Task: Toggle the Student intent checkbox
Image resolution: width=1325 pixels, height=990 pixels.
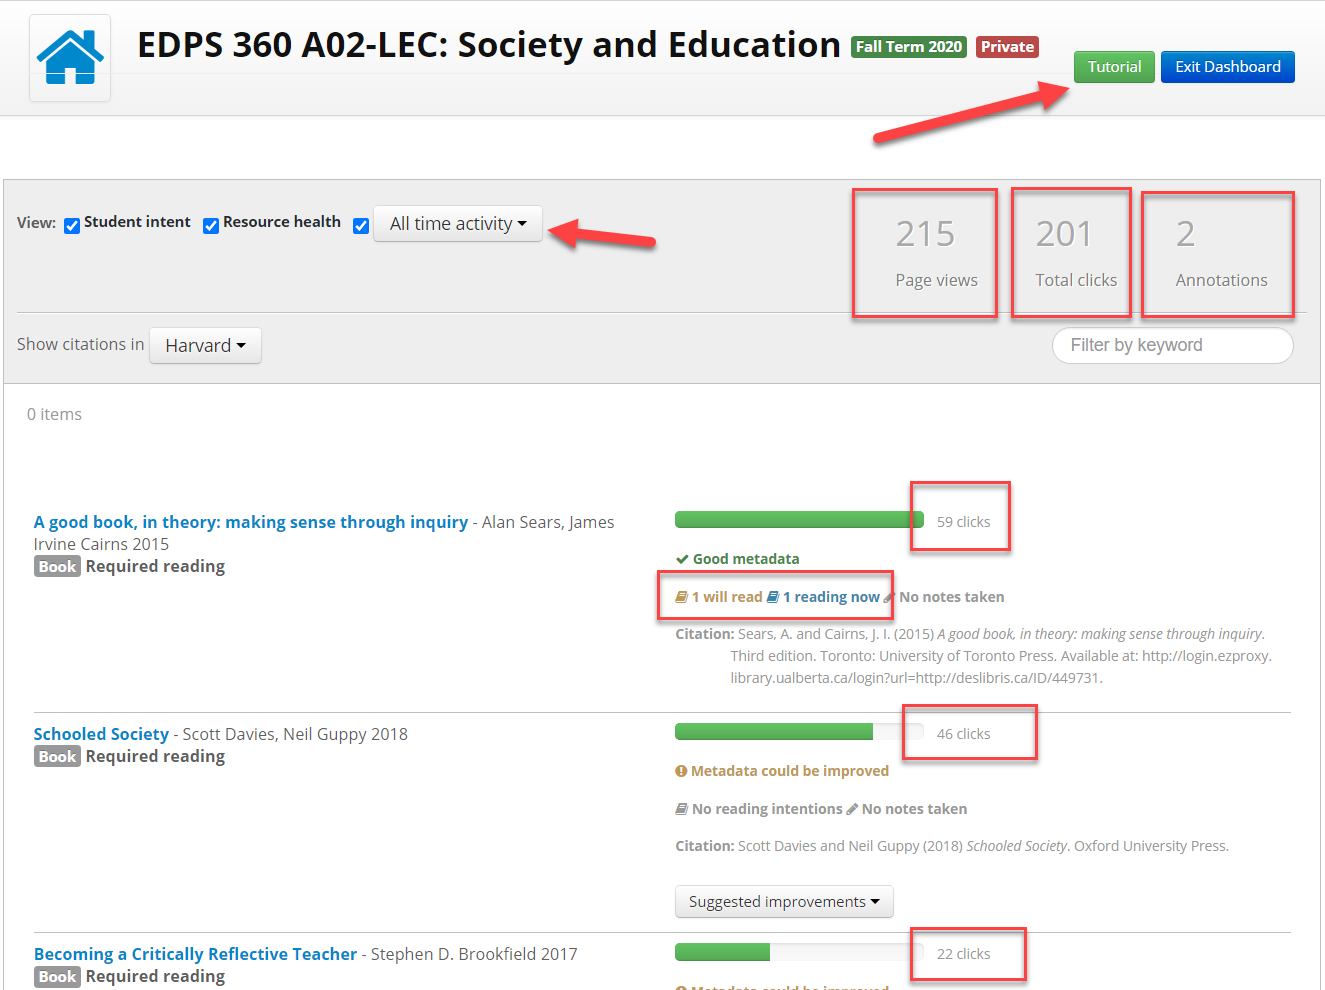Action: 72,226
